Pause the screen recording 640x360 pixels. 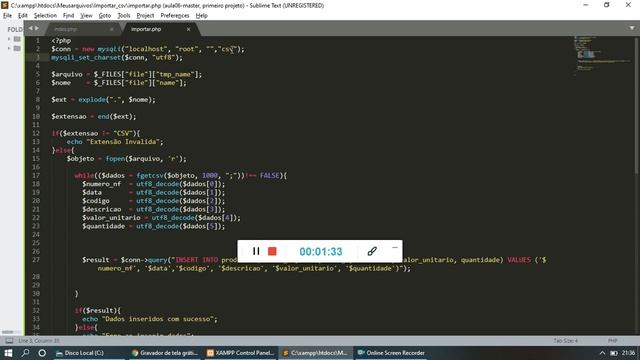[x=256, y=251]
